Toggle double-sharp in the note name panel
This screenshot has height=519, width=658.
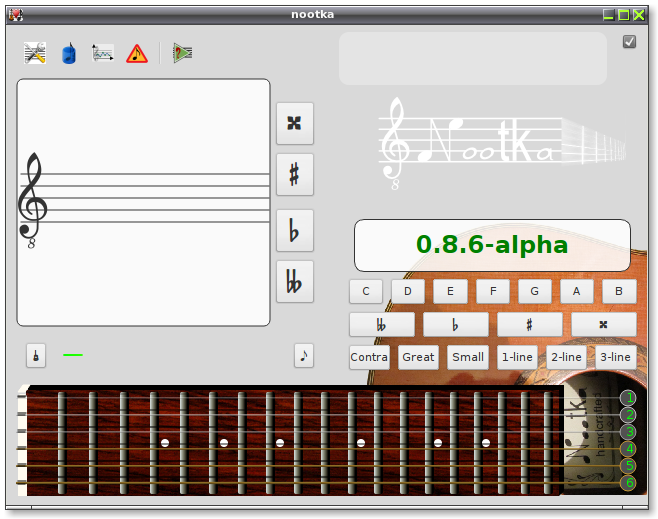pyautogui.click(x=604, y=324)
